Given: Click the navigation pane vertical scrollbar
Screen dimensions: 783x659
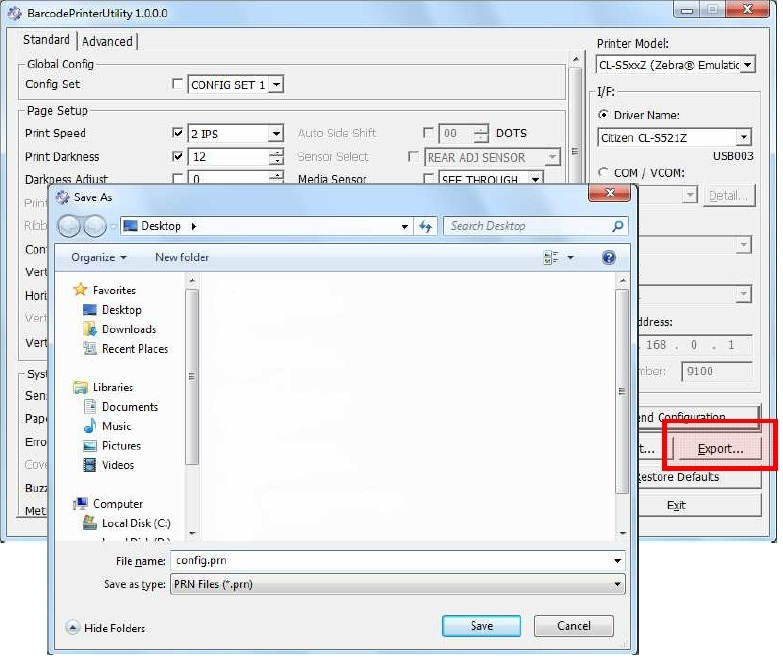Looking at the screenshot, I should coord(192,400).
